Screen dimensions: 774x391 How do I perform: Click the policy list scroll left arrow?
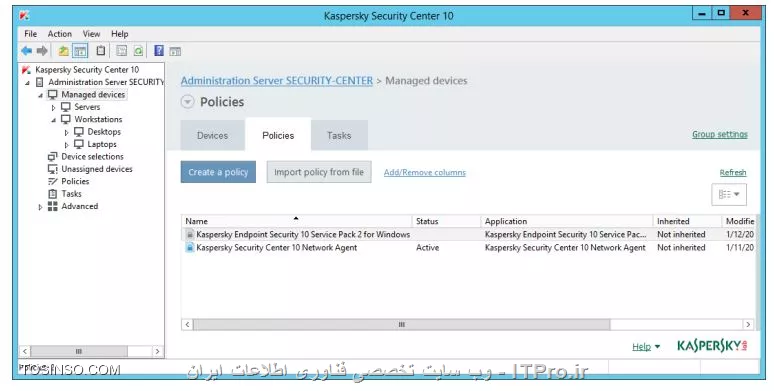coord(187,324)
